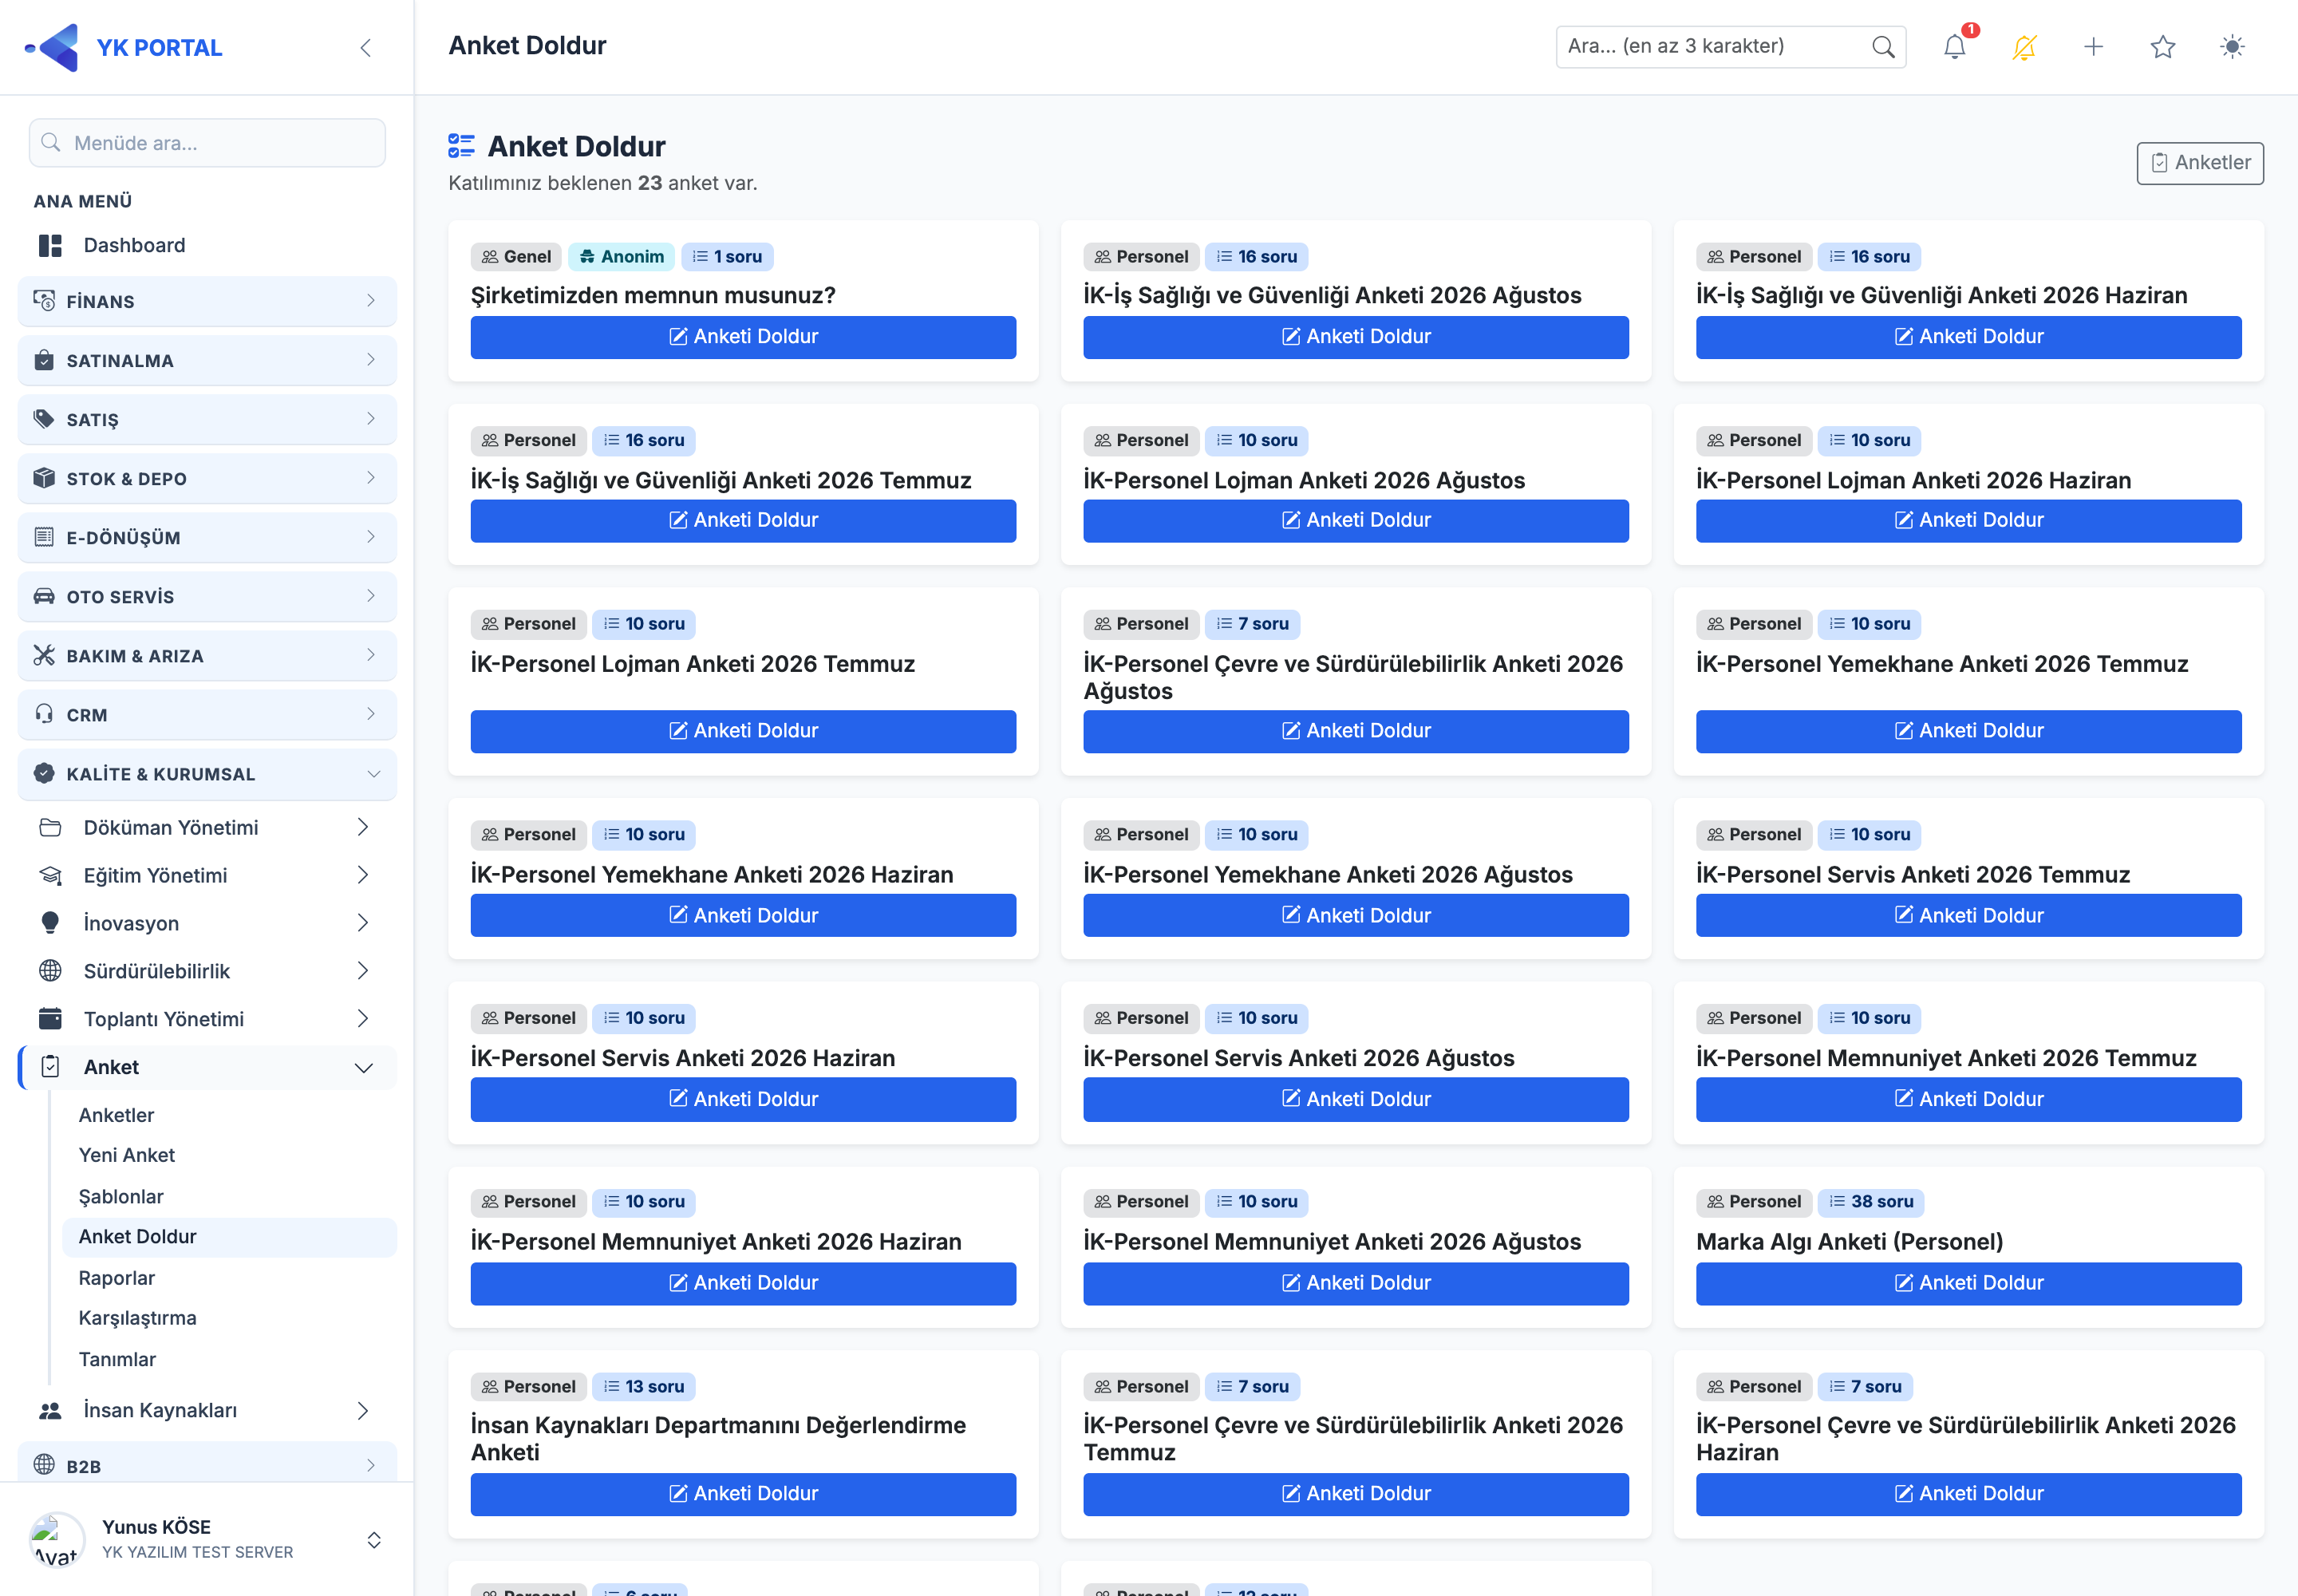Select the Anket Doldur sidebar item
This screenshot has height=1596, width=2298.
click(x=229, y=1237)
